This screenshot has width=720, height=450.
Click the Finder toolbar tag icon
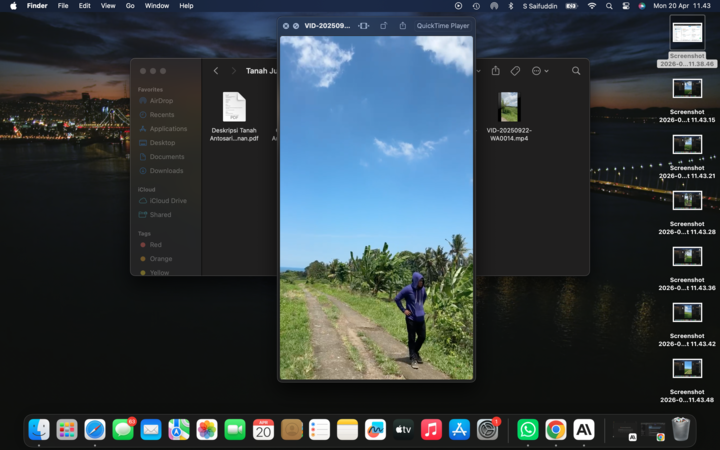pyautogui.click(x=515, y=71)
